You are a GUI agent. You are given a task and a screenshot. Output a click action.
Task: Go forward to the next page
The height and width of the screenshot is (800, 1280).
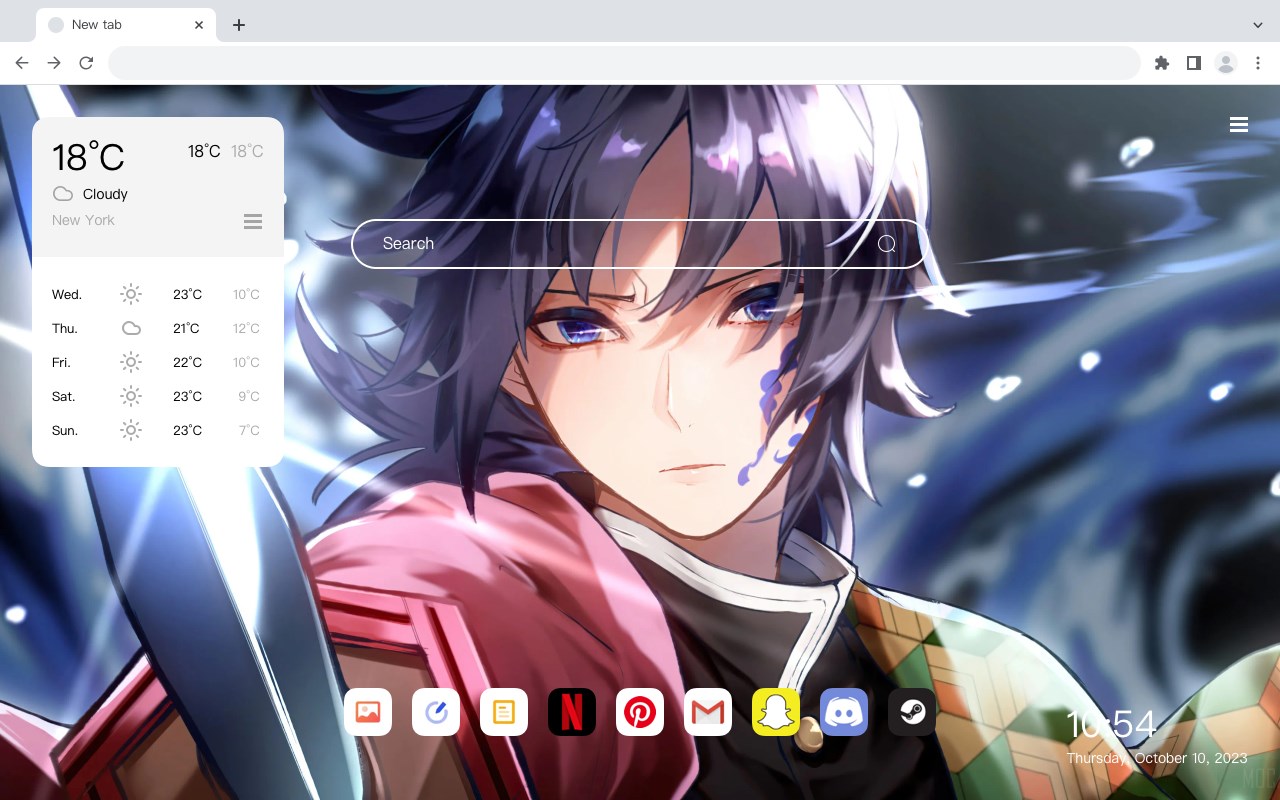point(54,63)
